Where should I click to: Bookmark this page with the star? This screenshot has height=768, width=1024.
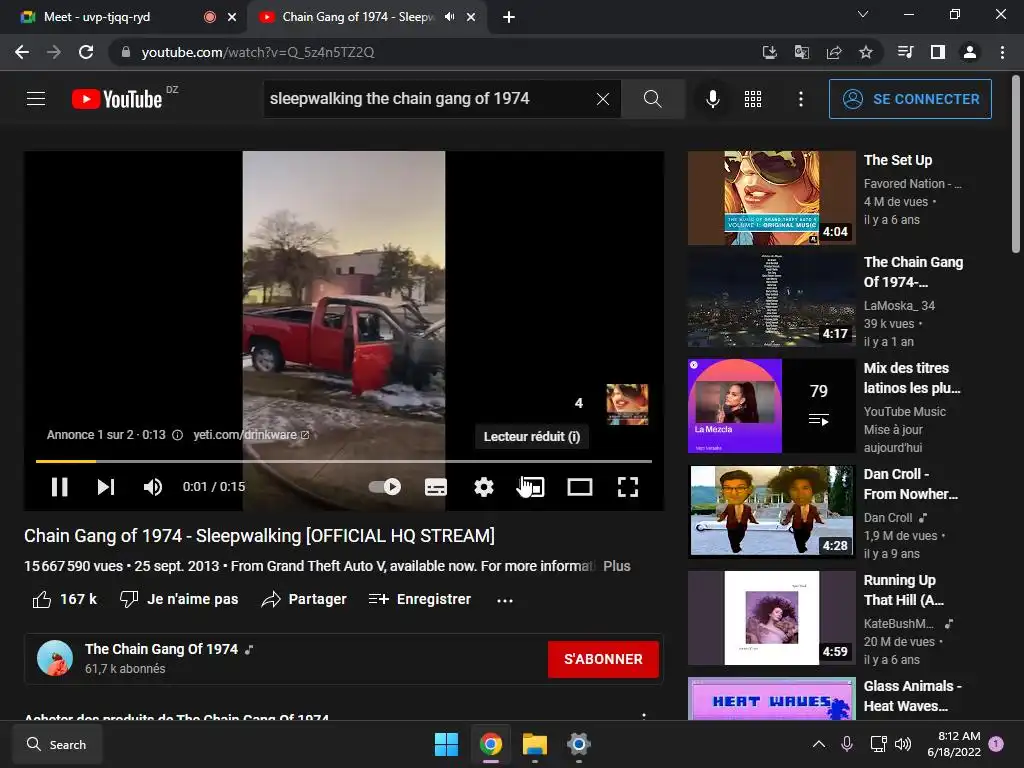point(866,52)
